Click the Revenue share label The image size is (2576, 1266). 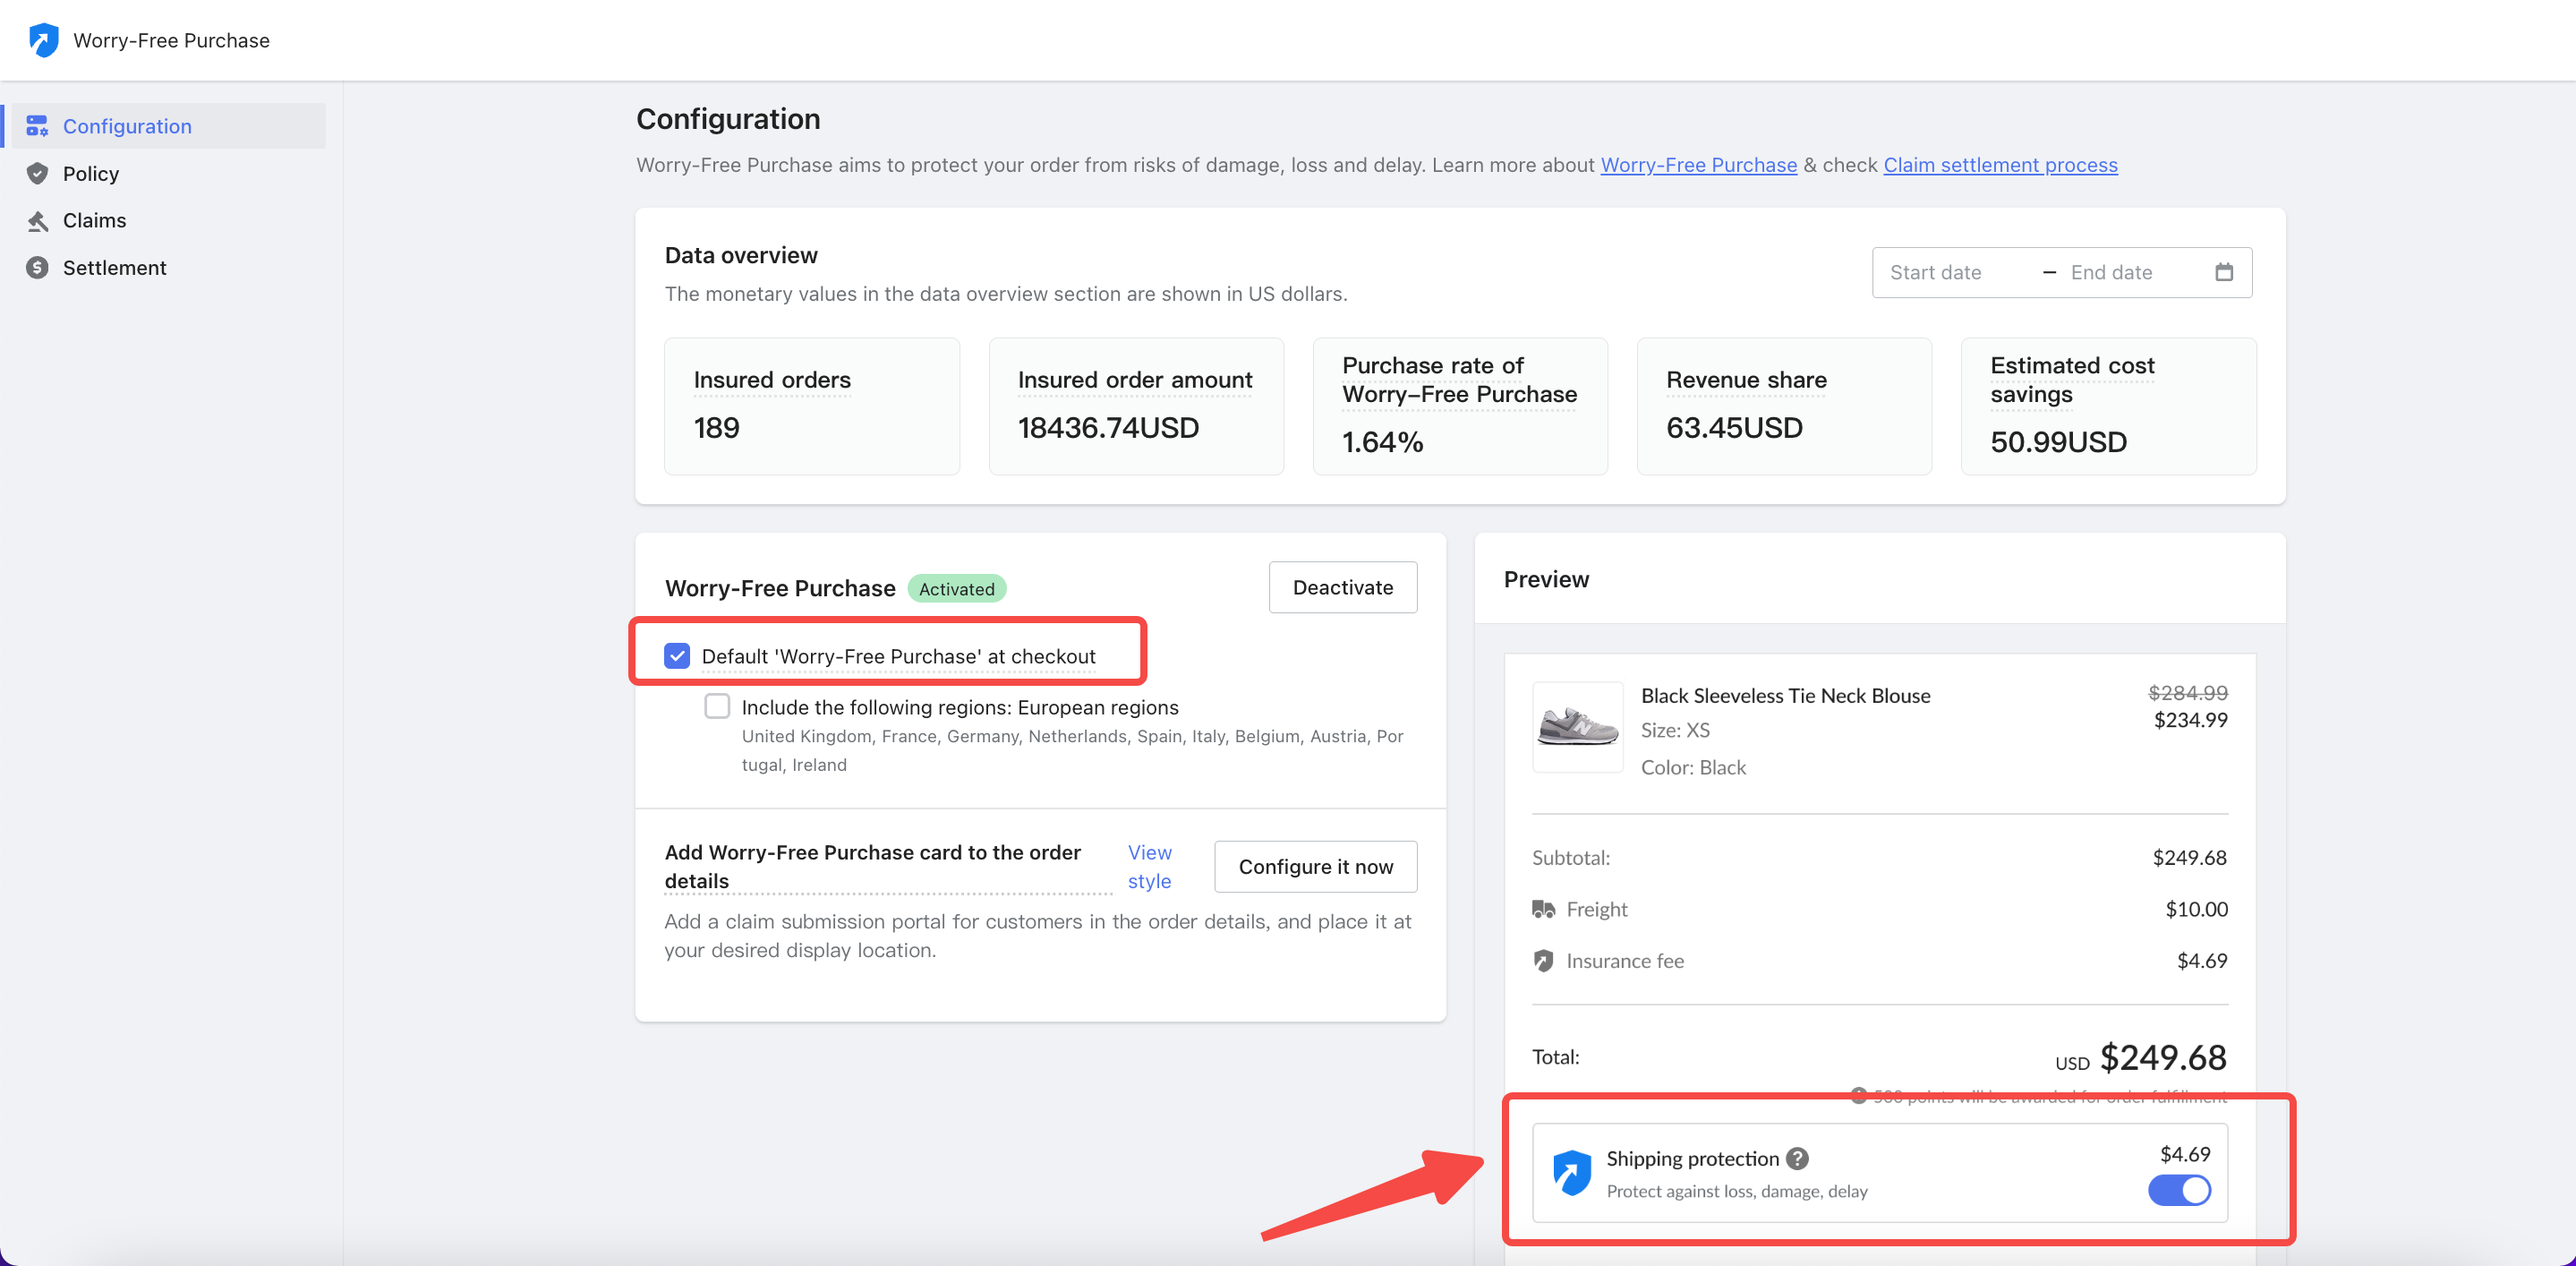tap(1746, 380)
